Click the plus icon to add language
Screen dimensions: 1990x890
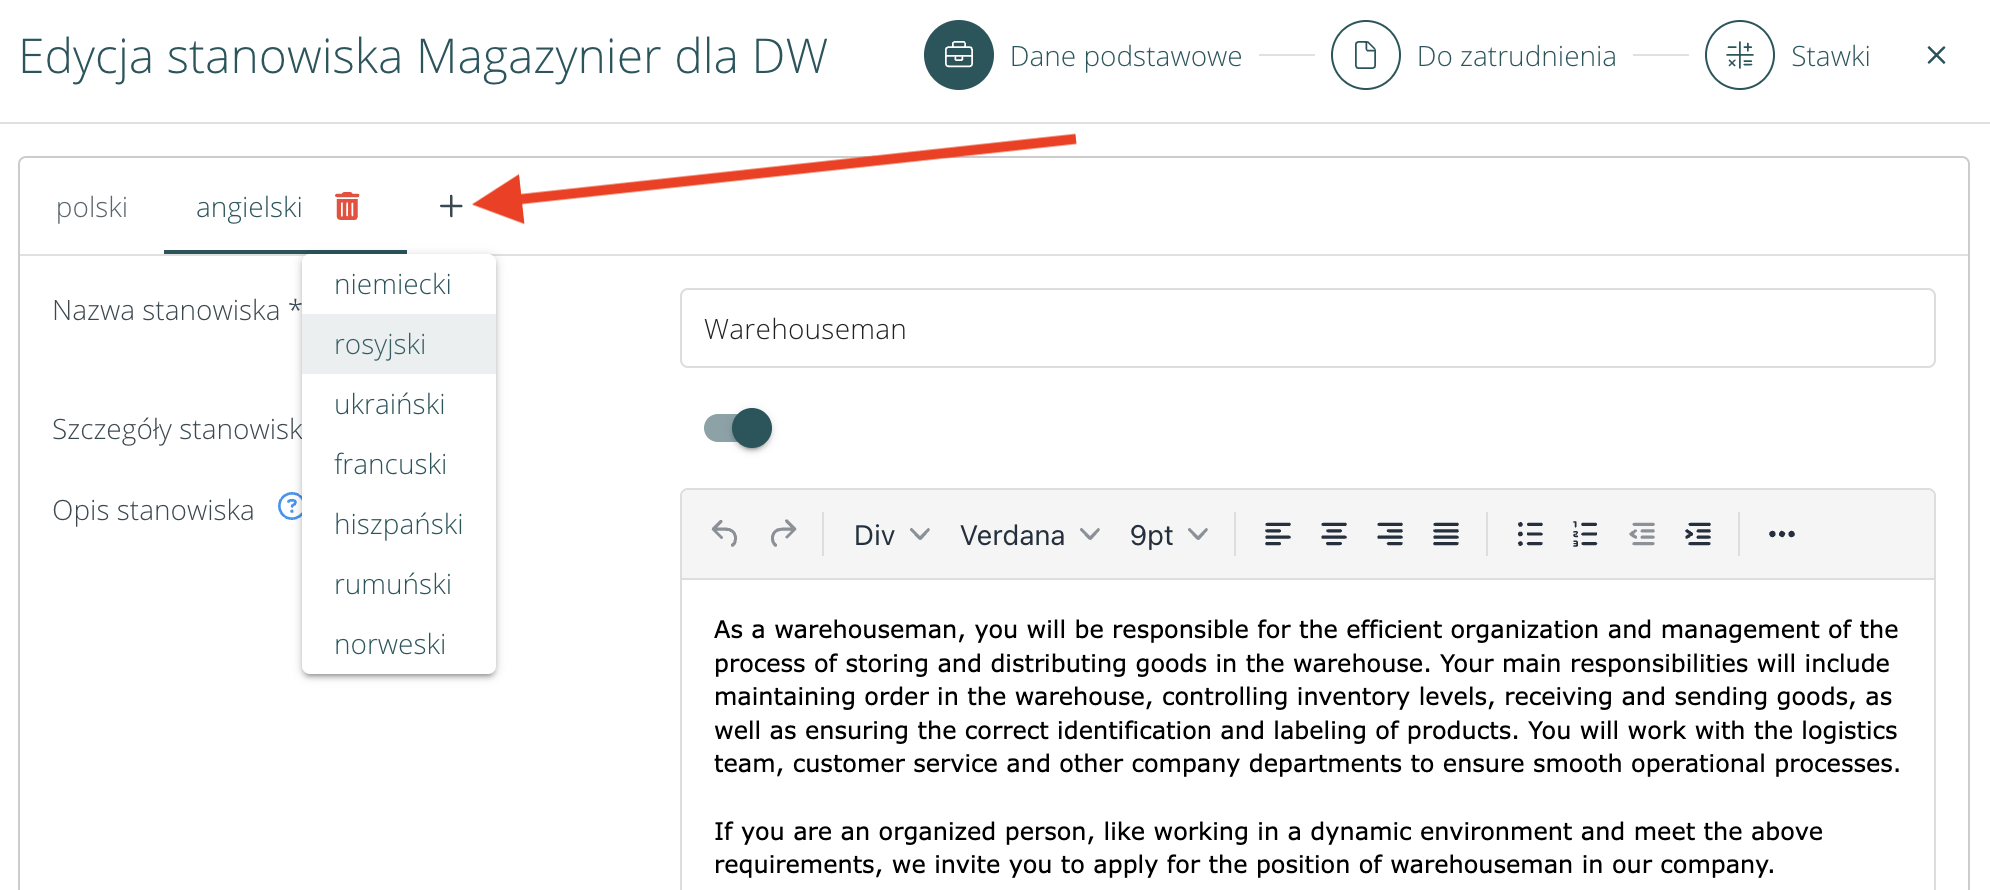pyautogui.click(x=451, y=206)
